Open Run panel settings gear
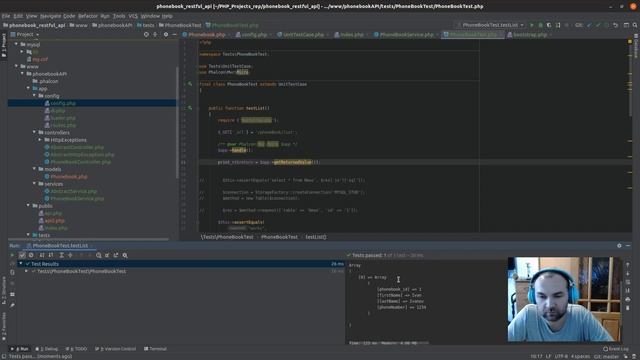 [x=619, y=246]
